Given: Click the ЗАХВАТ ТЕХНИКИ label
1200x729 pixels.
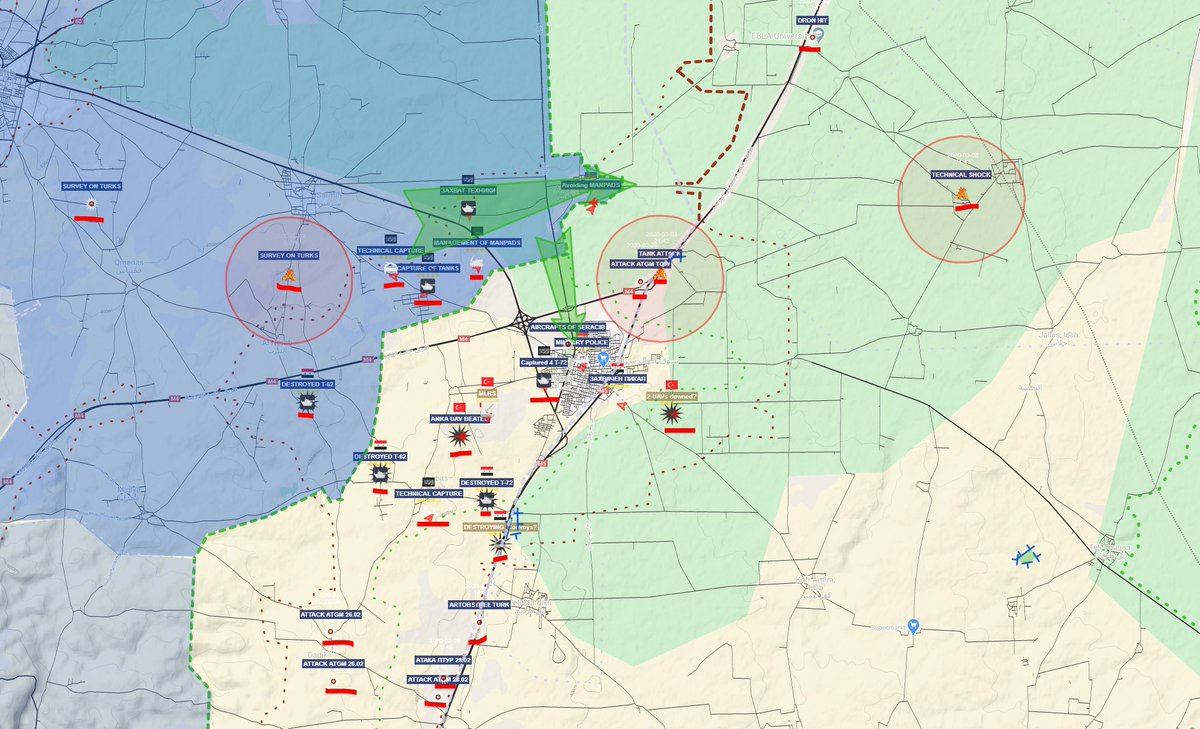Looking at the screenshot, I should click(468, 189).
